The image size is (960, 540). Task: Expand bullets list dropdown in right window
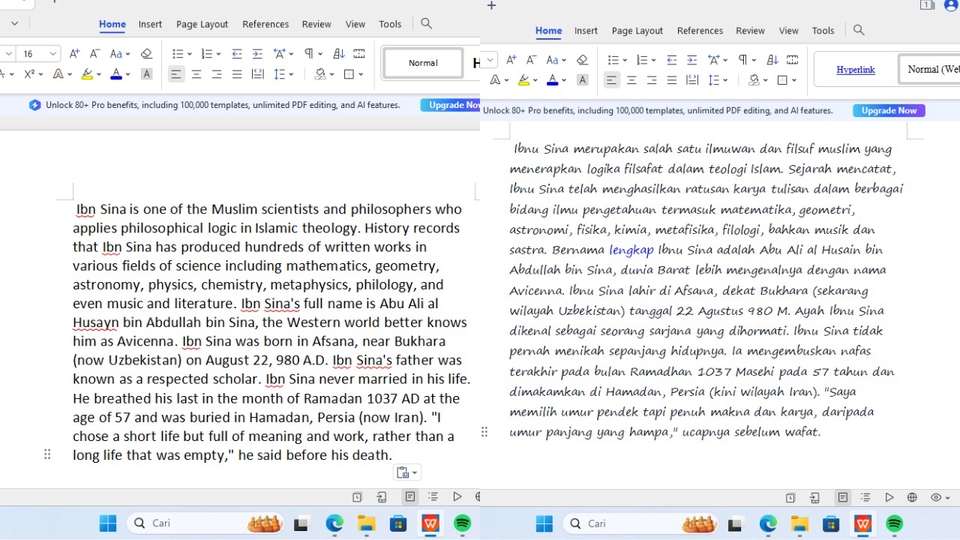(x=624, y=60)
